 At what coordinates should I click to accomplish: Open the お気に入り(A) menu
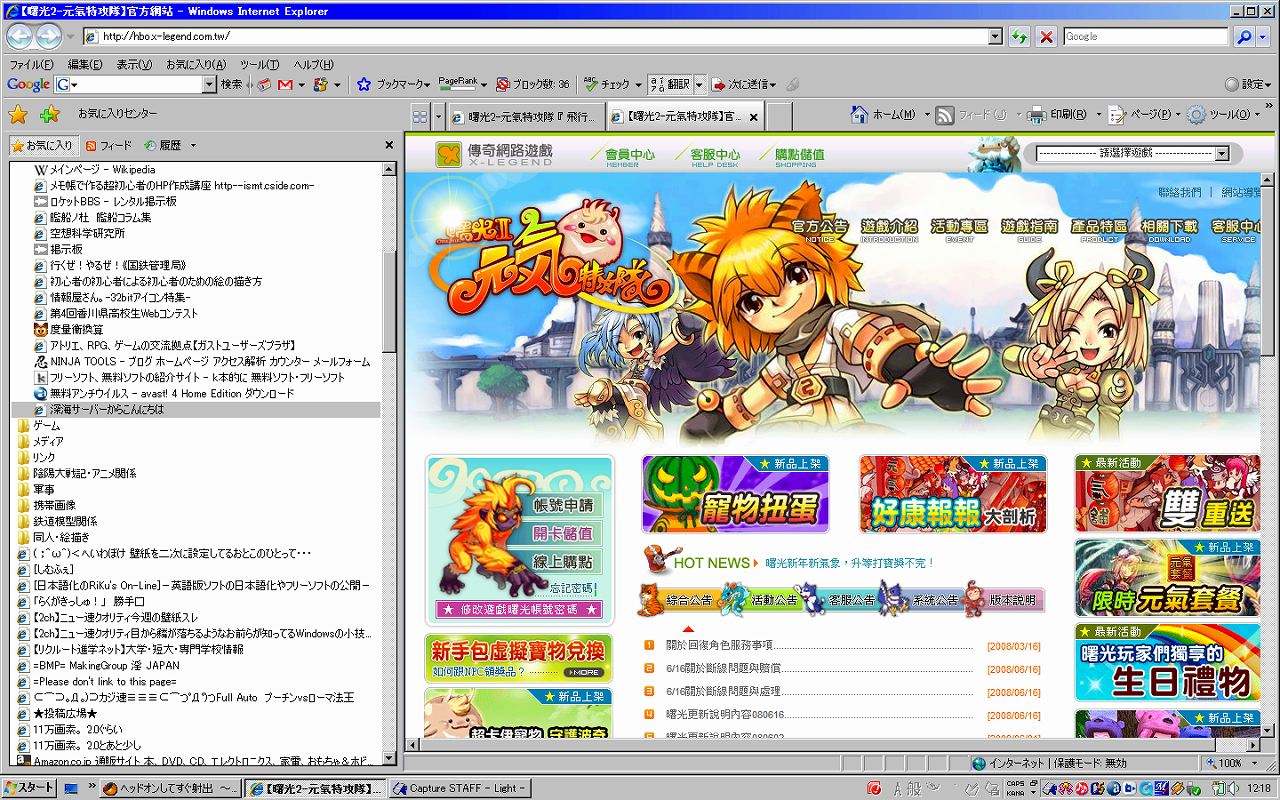196,64
